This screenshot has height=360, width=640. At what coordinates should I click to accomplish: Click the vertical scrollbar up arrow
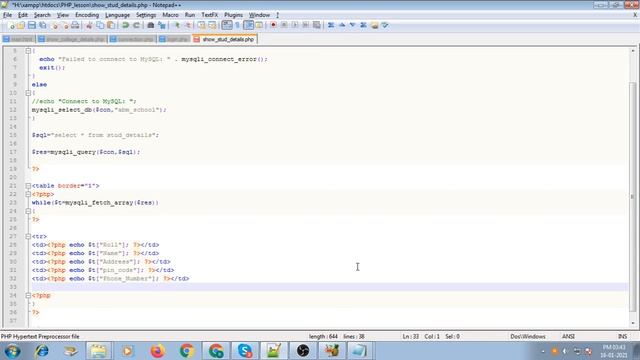click(633, 51)
